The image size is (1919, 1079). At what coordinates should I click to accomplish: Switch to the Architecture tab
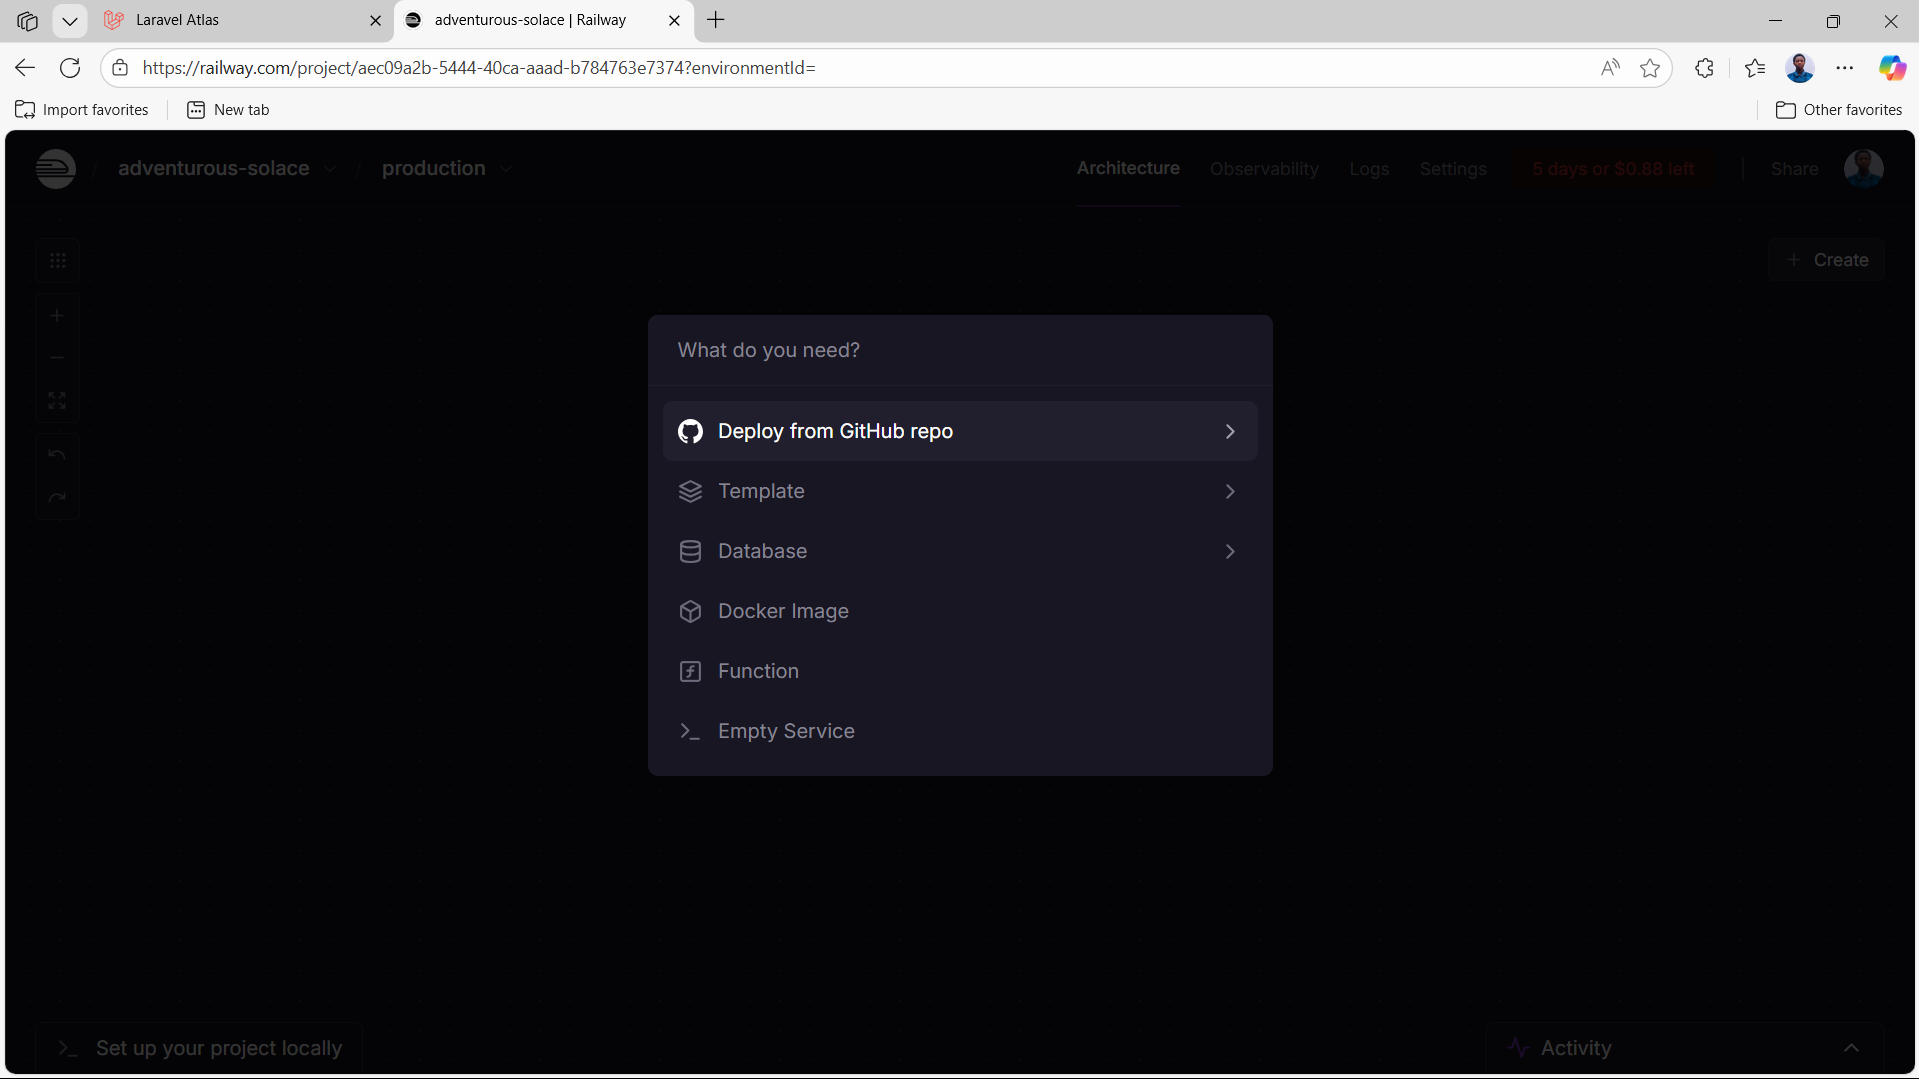point(1128,168)
